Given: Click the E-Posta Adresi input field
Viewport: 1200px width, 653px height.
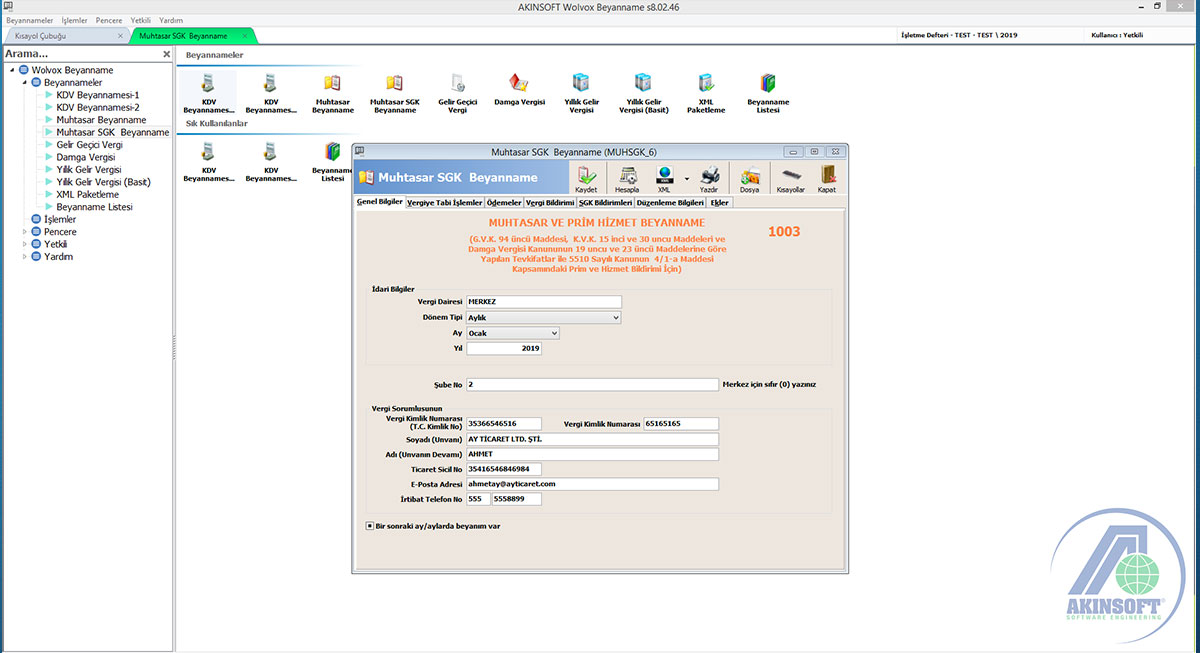Looking at the screenshot, I should [592, 484].
